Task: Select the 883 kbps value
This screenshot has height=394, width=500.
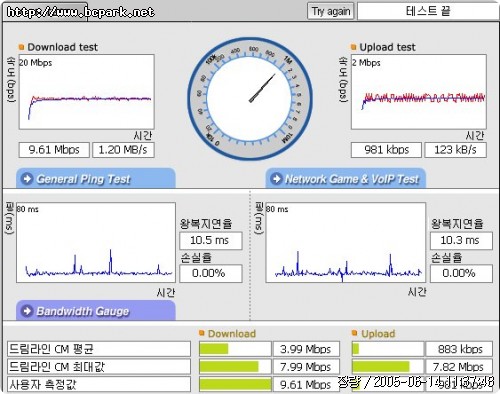Action: click(459, 349)
